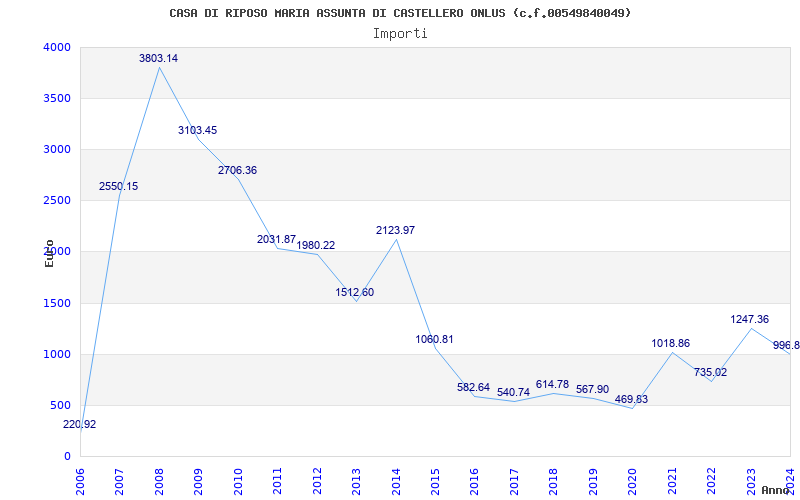Click the x-axis year 2010
The width and height of the screenshot is (800, 500).
click(238, 482)
